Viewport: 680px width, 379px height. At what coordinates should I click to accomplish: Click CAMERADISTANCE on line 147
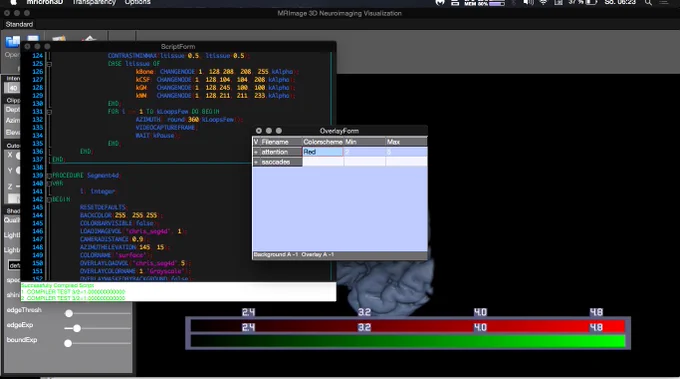click(105, 239)
